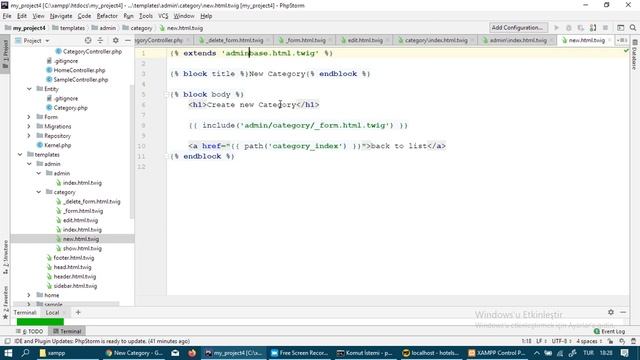Open the Event Log
The image size is (640, 360).
click(x=609, y=331)
